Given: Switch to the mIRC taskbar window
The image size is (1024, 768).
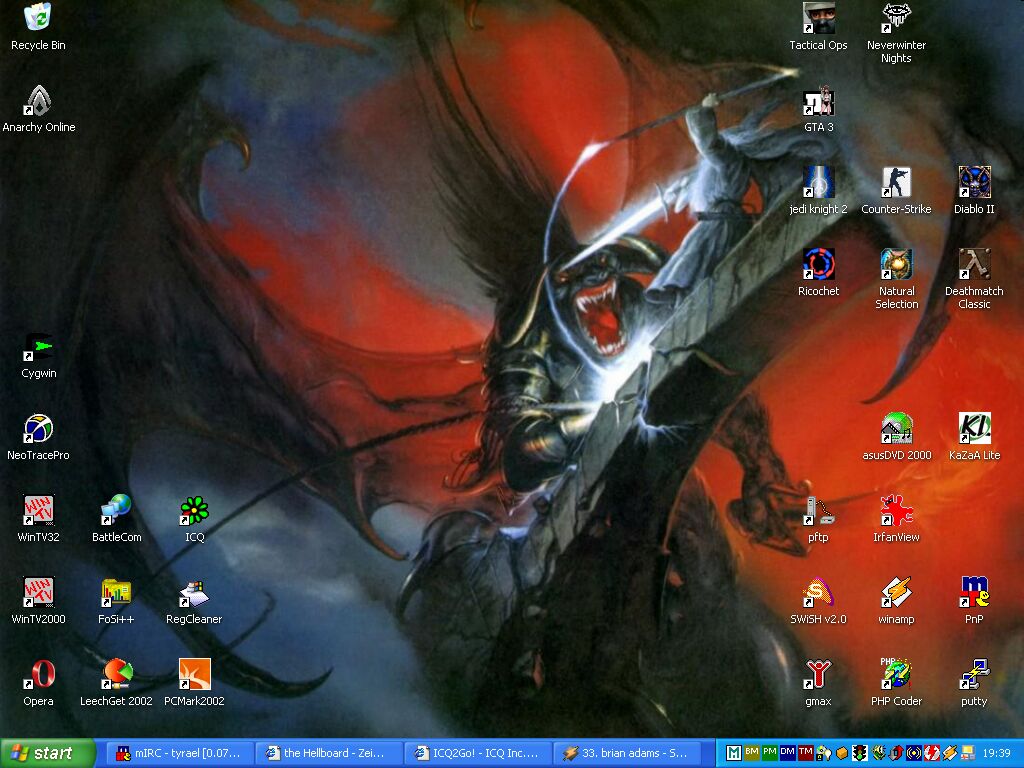Looking at the screenshot, I should pyautogui.click(x=178, y=753).
